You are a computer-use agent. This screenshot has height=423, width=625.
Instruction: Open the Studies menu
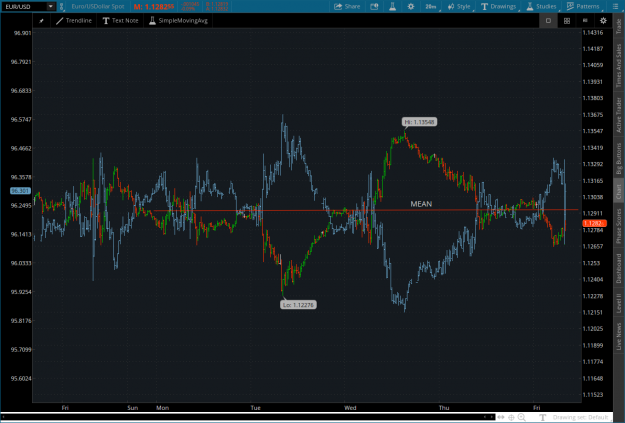pyautogui.click(x=541, y=6)
